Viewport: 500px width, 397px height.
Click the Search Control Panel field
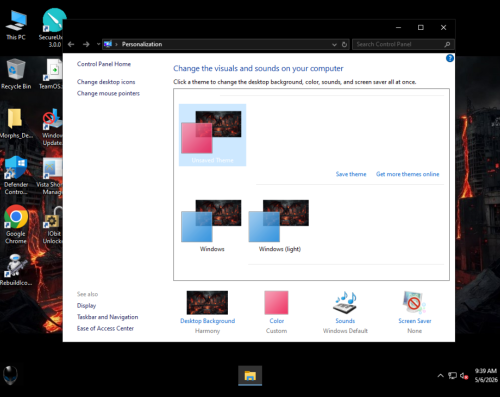pos(403,44)
